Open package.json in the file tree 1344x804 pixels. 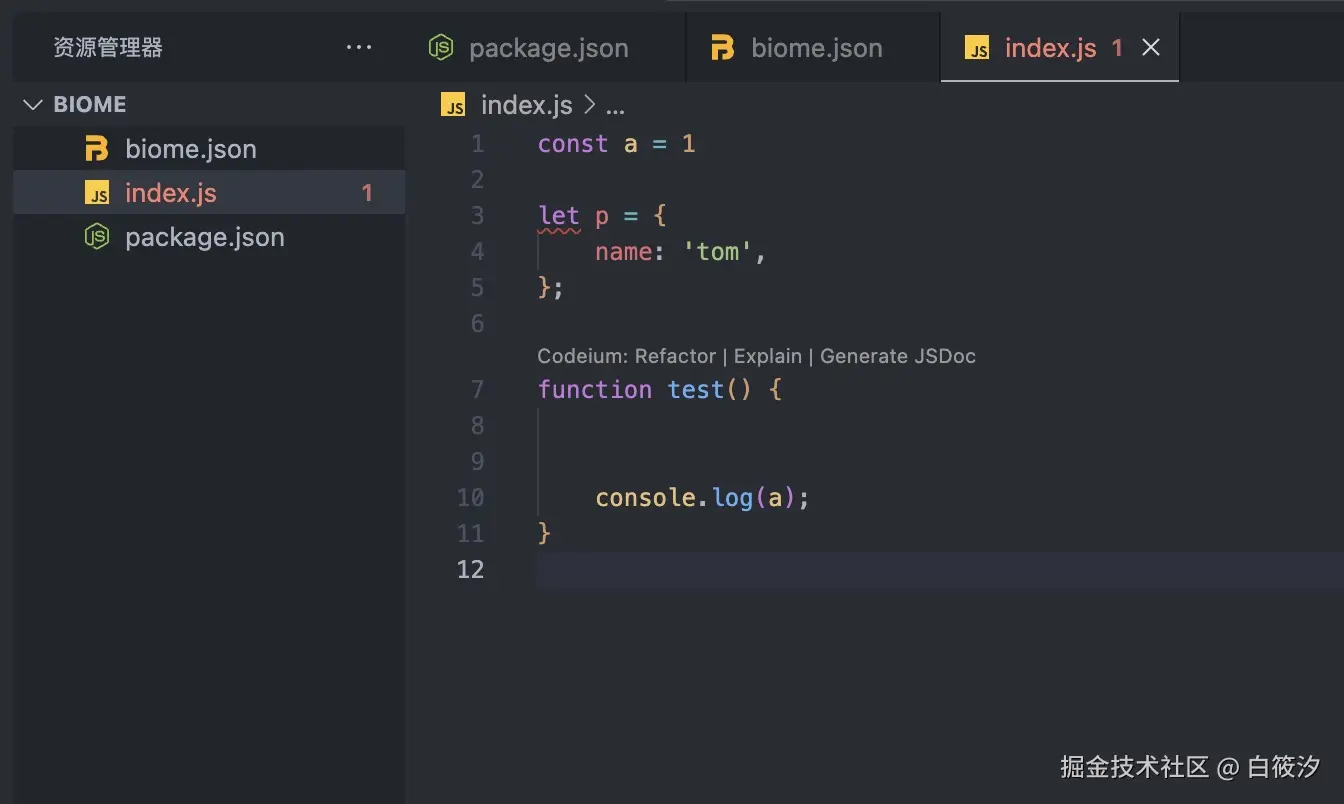point(209,237)
